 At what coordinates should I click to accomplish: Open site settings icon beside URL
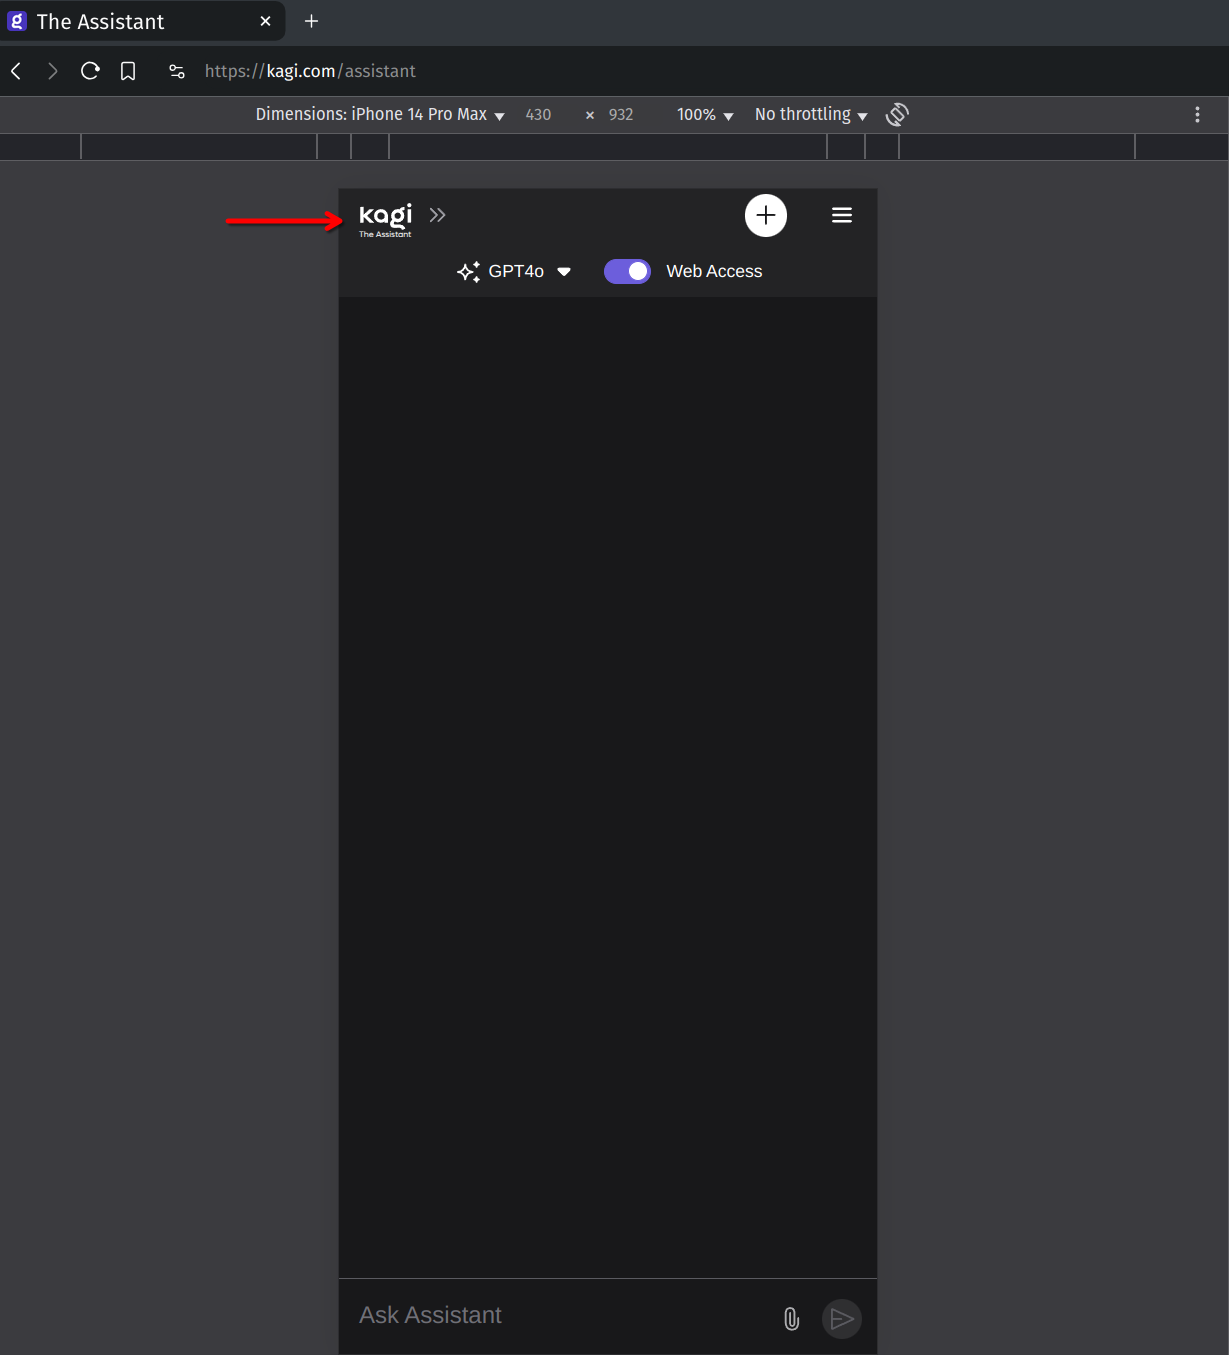pyautogui.click(x=177, y=71)
